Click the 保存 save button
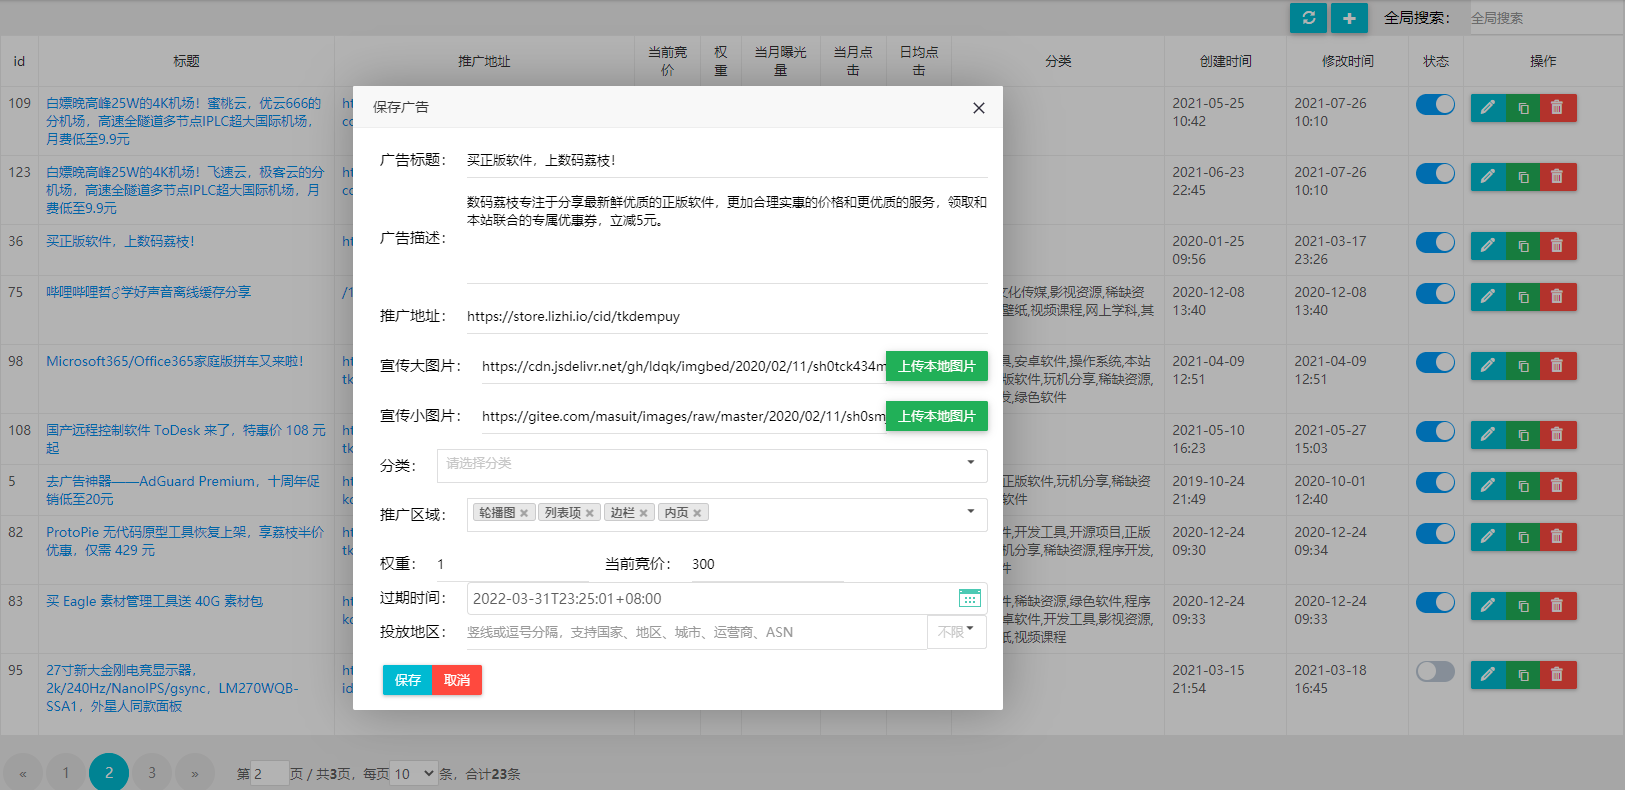 407,680
